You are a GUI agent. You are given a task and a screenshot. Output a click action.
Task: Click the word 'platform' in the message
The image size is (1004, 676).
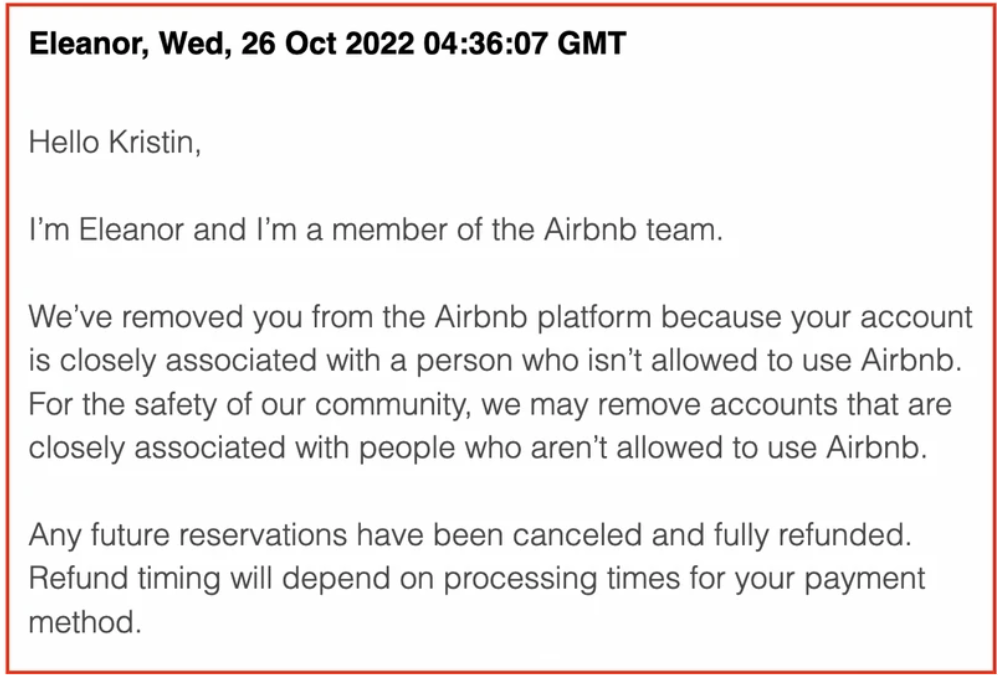click(x=594, y=317)
